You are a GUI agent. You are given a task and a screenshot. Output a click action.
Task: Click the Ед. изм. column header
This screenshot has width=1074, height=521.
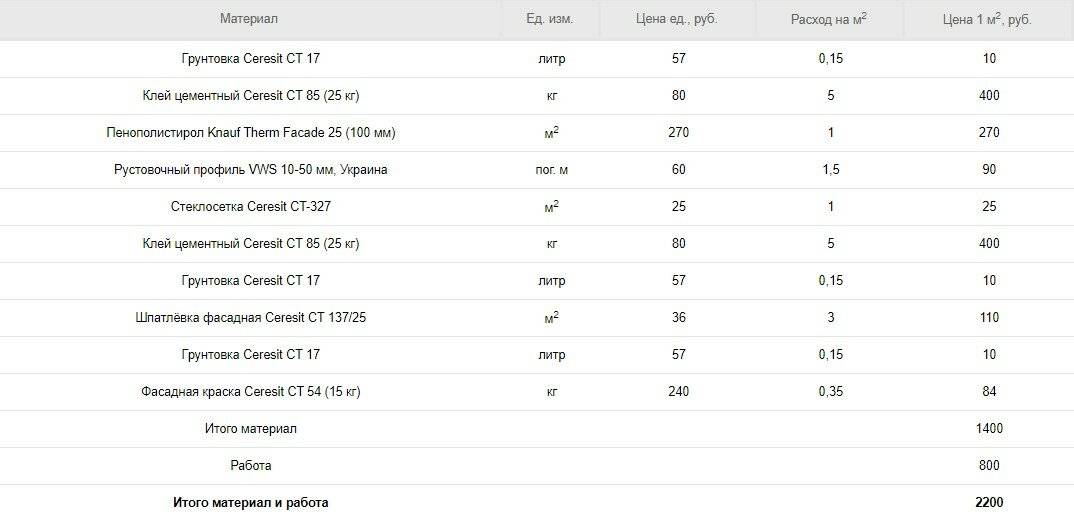(x=550, y=19)
